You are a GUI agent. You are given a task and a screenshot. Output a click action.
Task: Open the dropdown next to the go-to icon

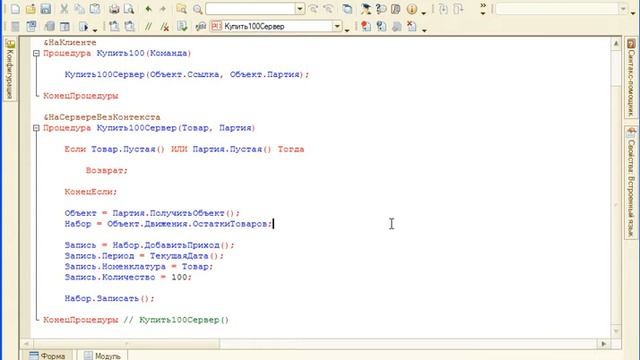(95, 30)
